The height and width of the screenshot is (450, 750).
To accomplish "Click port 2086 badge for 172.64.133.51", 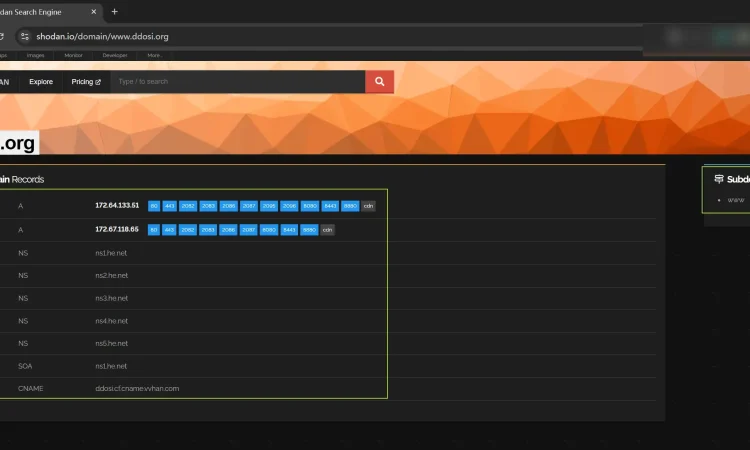I will (x=228, y=206).
